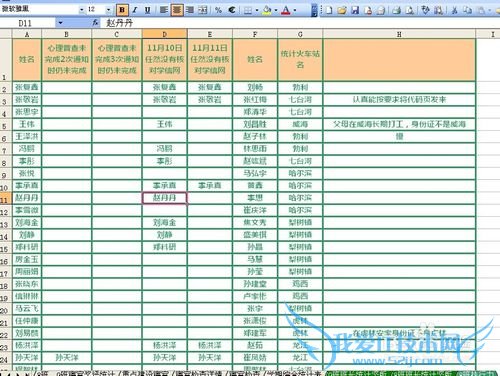Select cell 刘畅 in column F
Viewport: 500px width, 376px height.
(255, 87)
